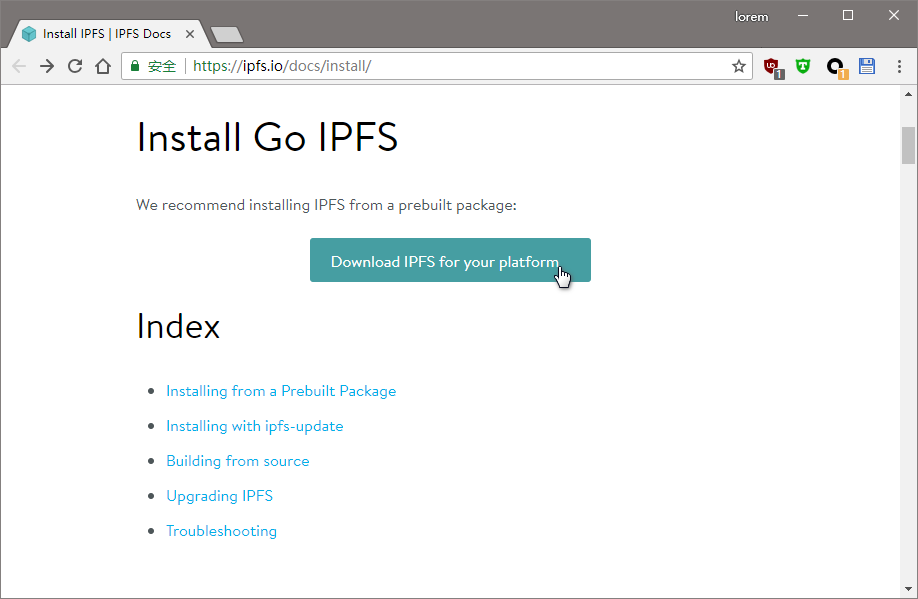
Task: Open Troubleshooting link
Action: pos(221,531)
